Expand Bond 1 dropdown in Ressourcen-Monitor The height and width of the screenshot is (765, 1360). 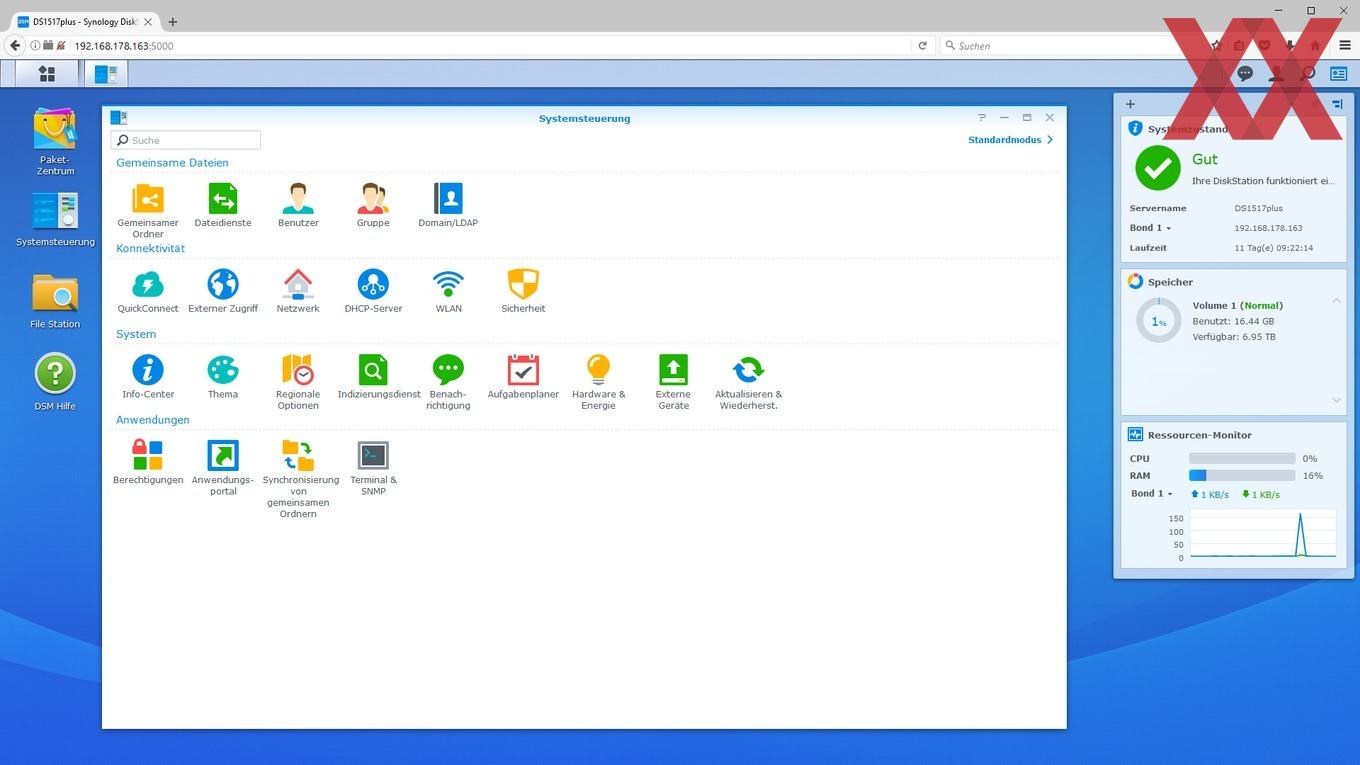click(1151, 494)
